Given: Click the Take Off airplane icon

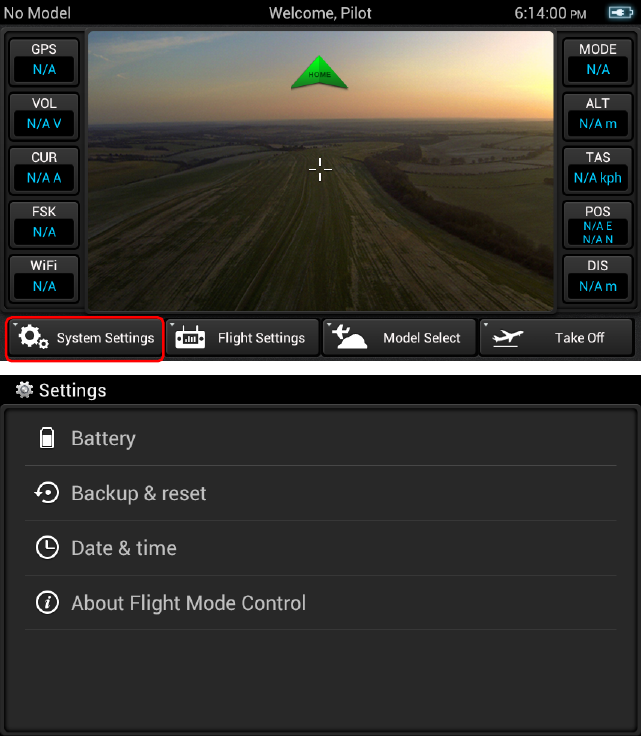Looking at the screenshot, I should tap(508, 337).
